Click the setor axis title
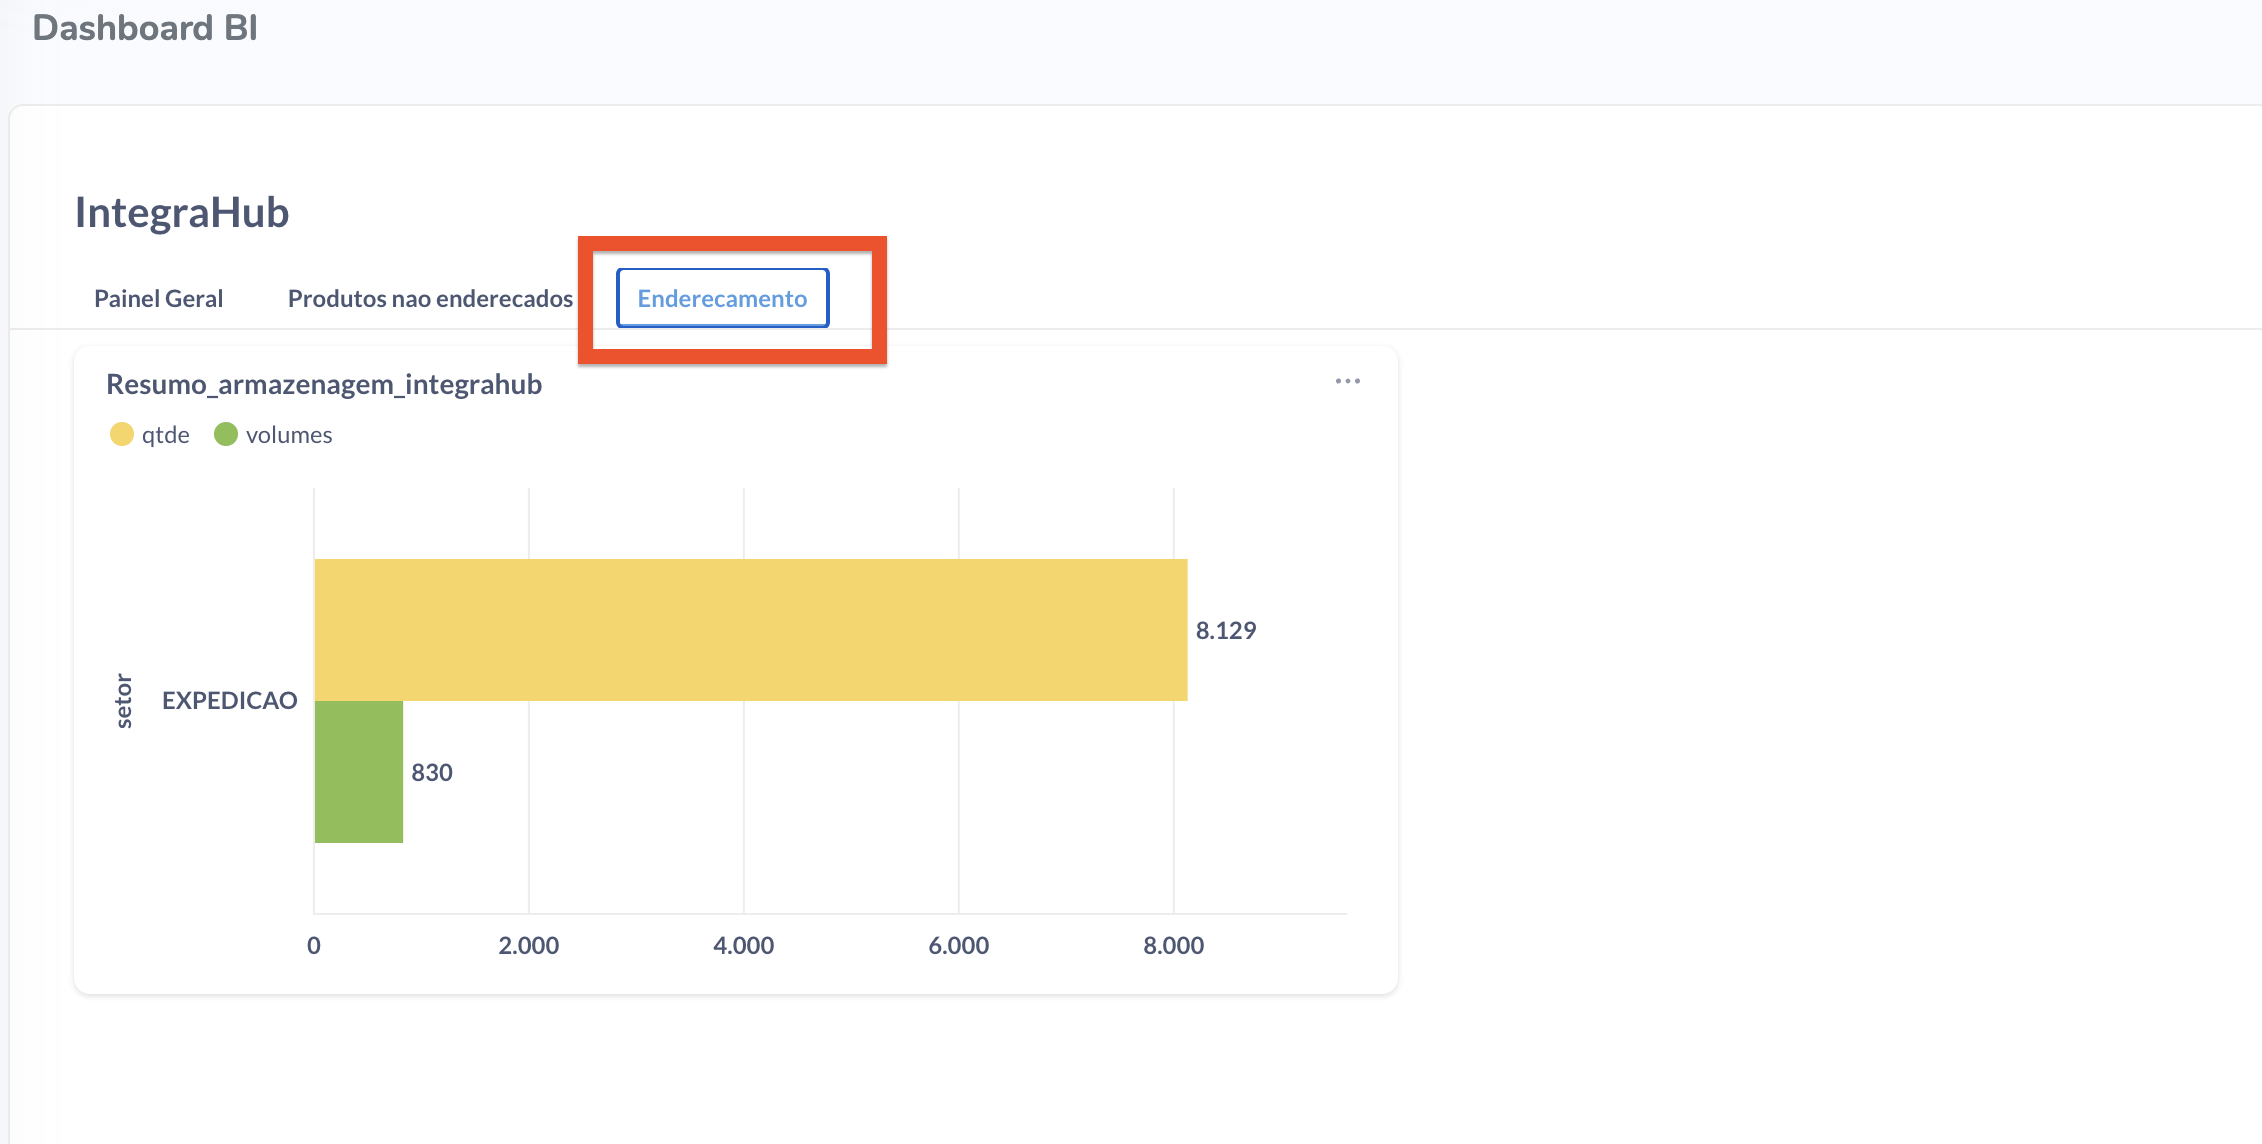Image resolution: width=2262 pixels, height=1144 pixels. [x=124, y=700]
